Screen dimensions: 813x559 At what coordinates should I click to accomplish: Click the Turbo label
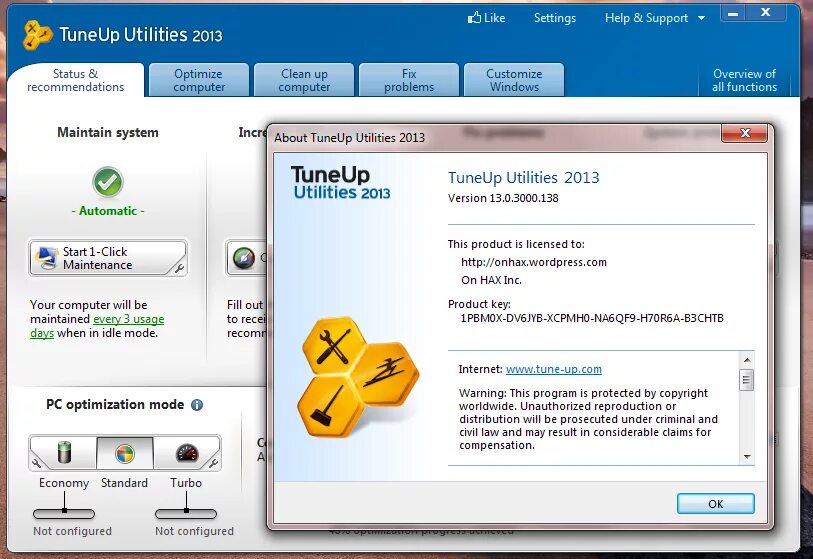[x=186, y=483]
